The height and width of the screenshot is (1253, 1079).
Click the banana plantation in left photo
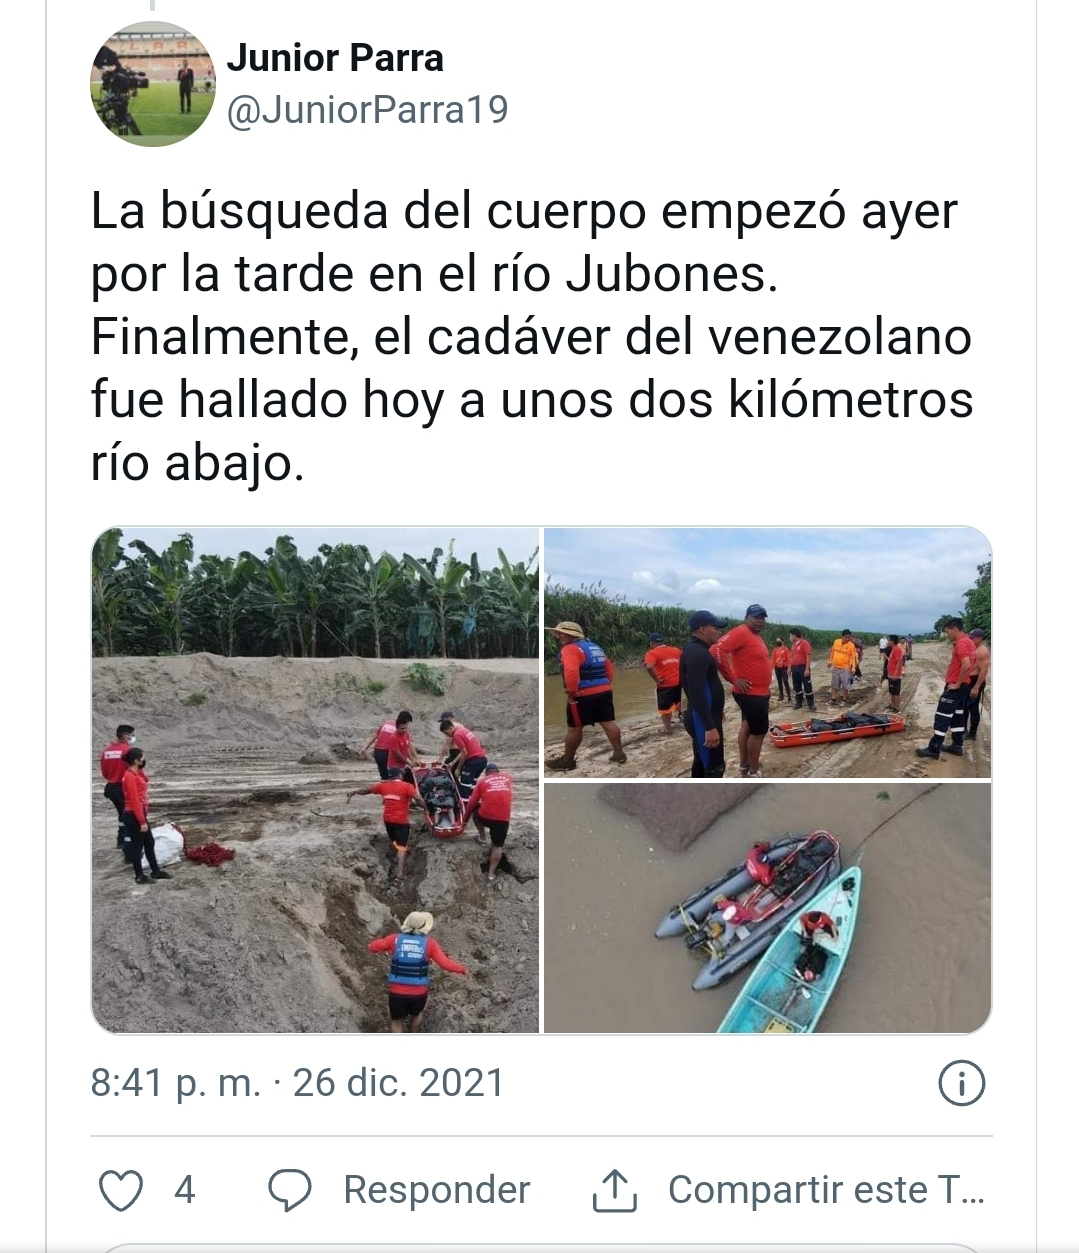[x=315, y=594]
